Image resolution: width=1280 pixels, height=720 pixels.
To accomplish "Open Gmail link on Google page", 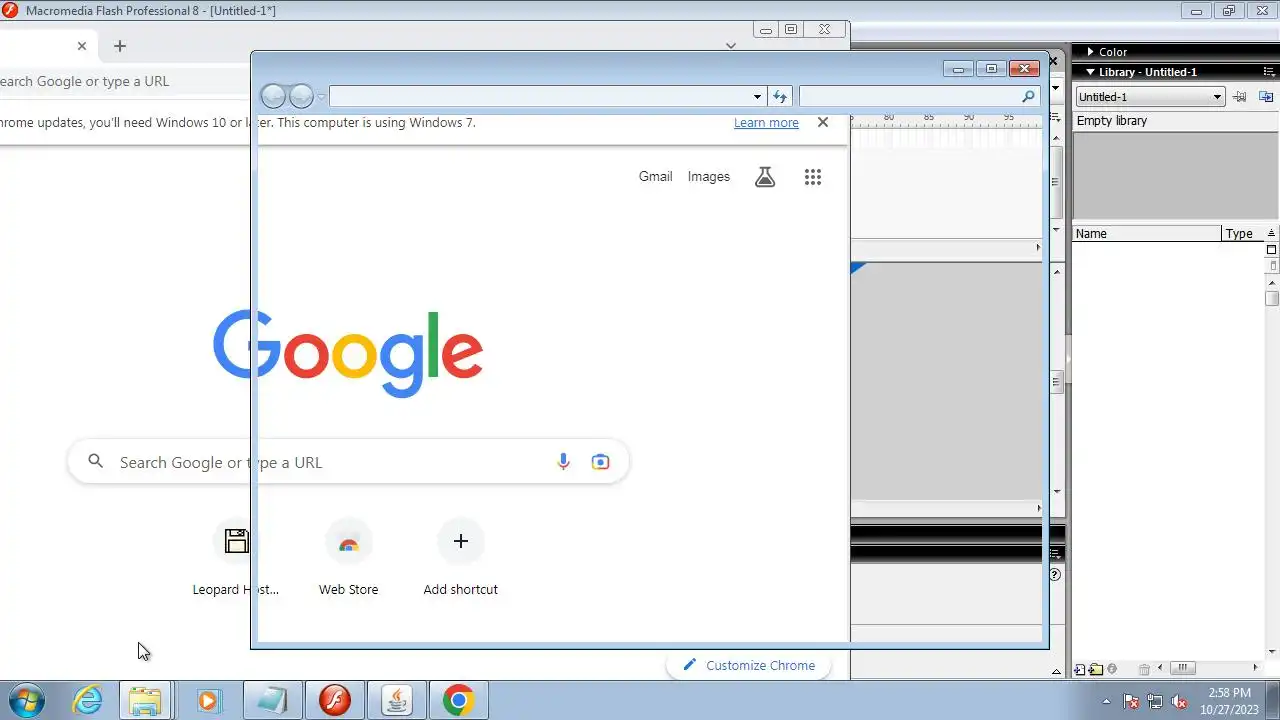I will (655, 177).
